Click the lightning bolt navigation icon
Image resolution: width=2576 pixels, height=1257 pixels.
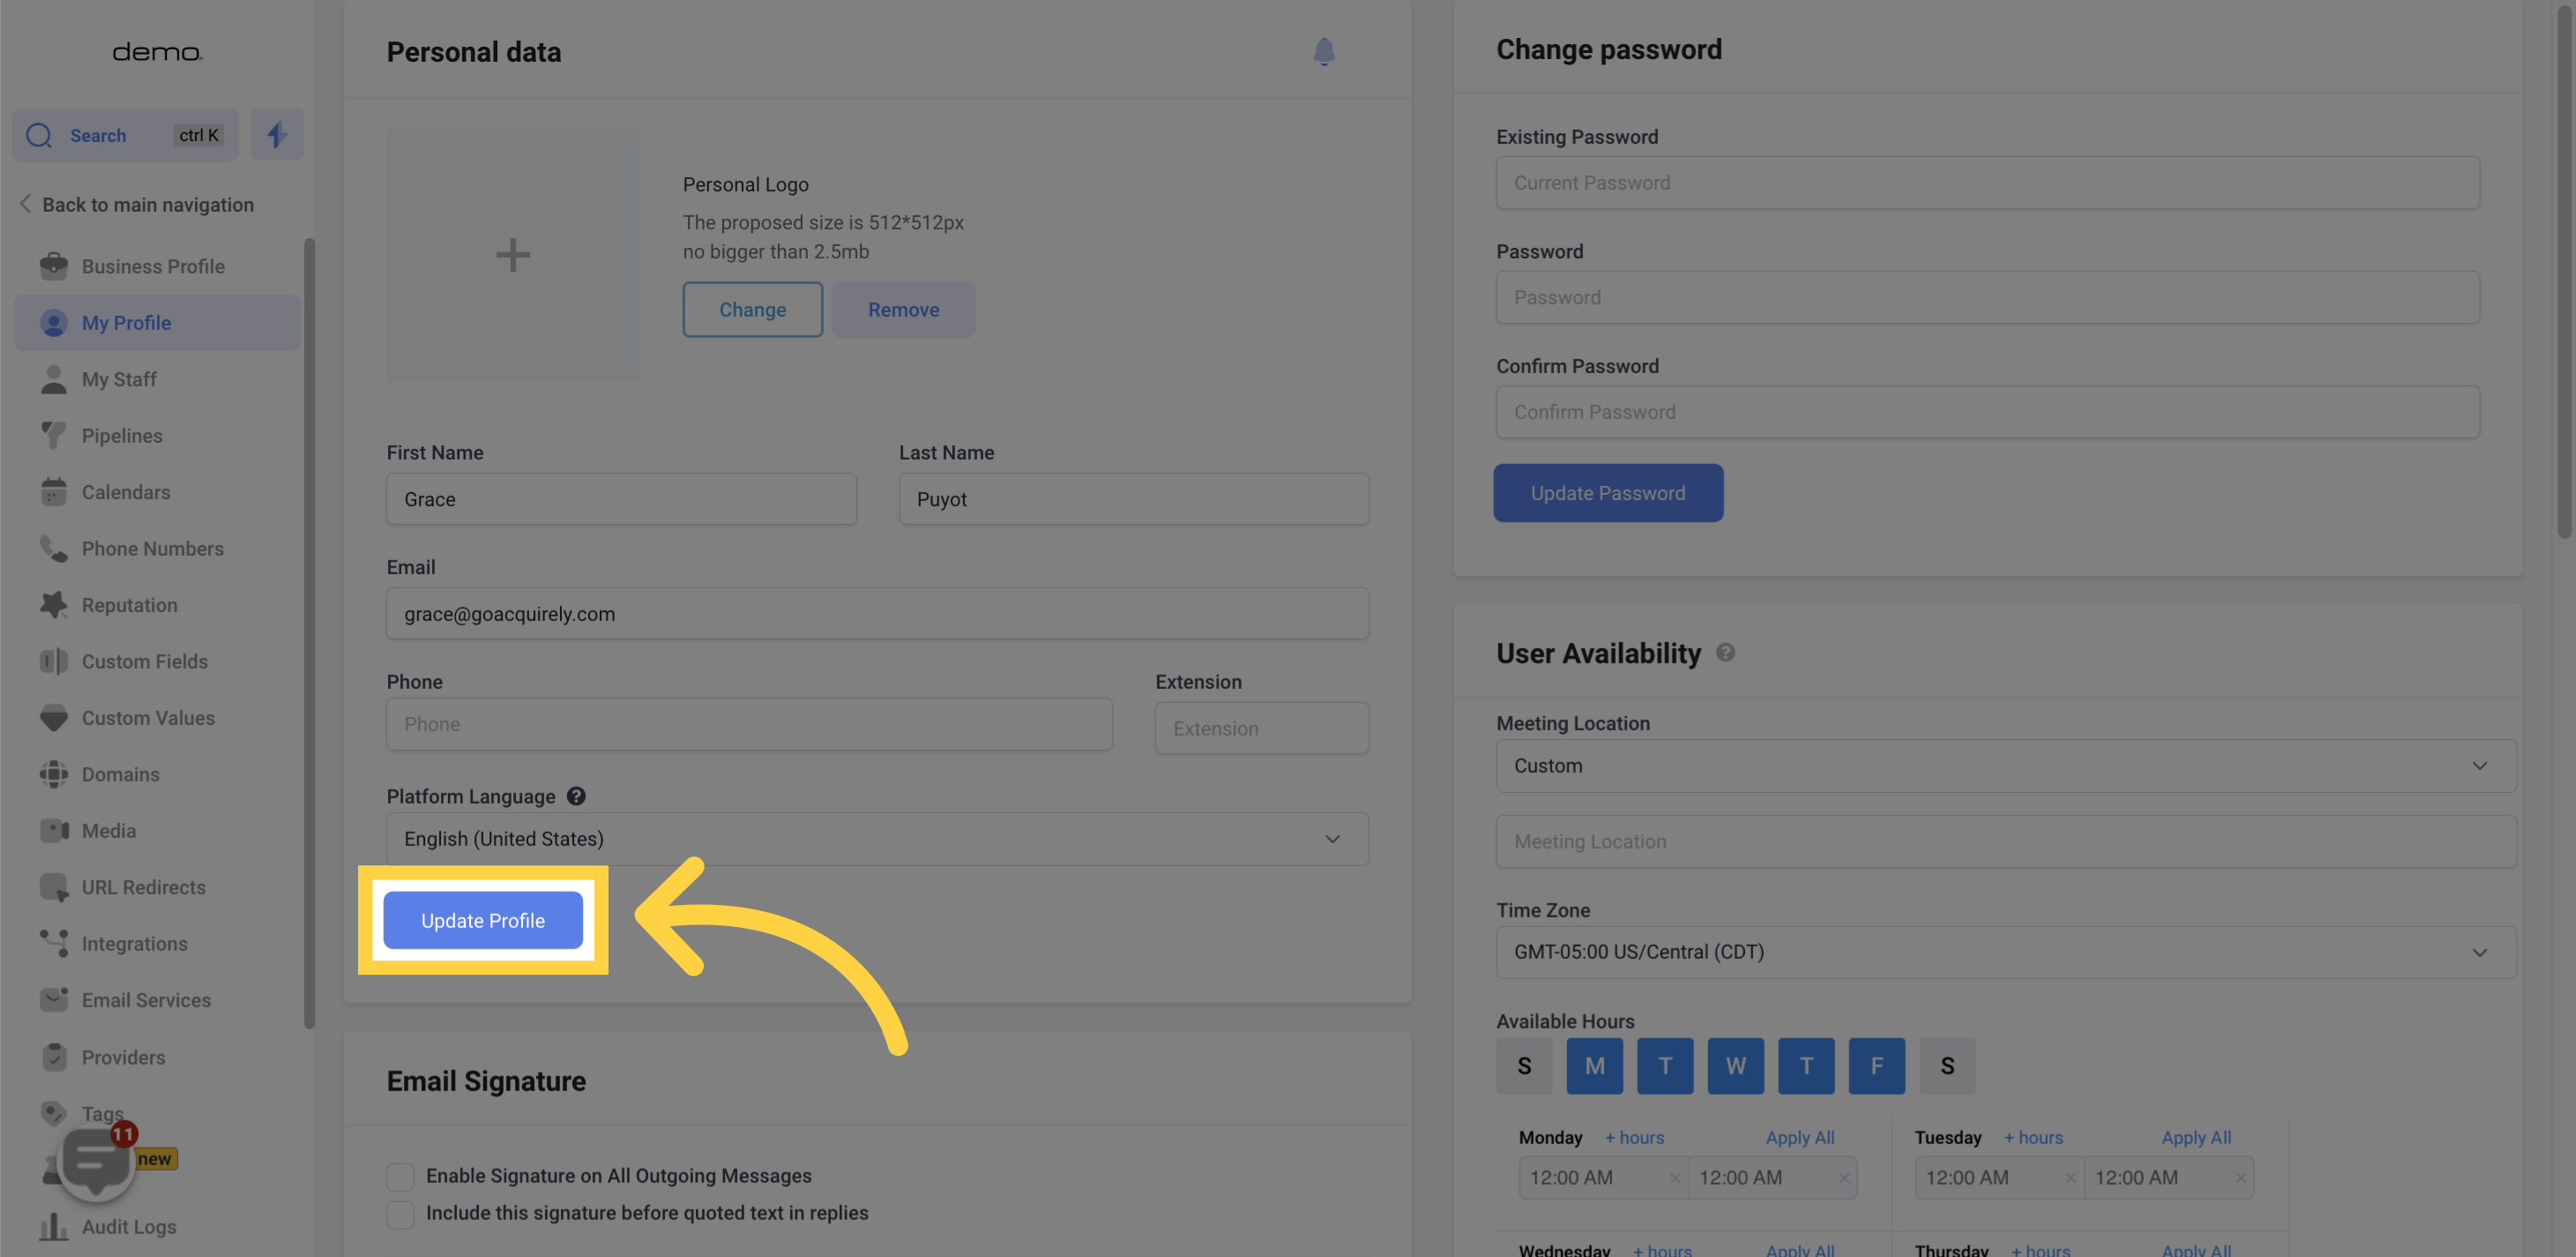(x=276, y=133)
